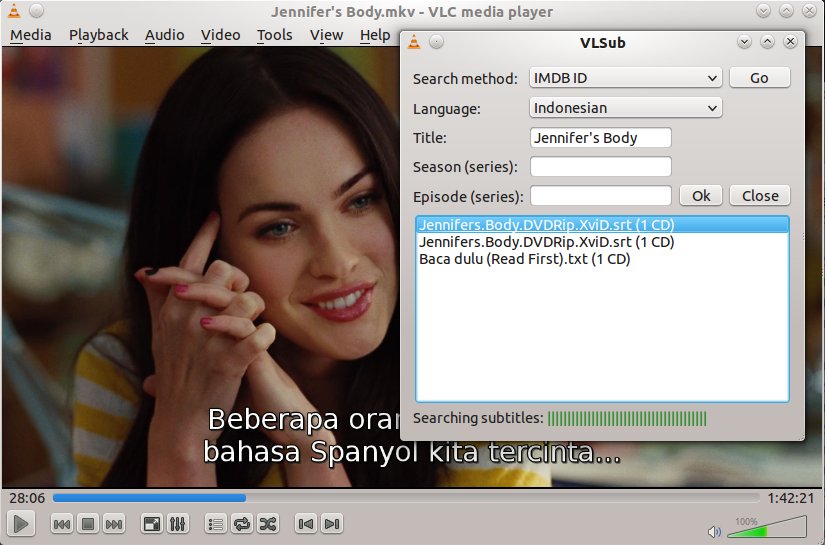
Task: Open extended settings equalizer icon
Action: click(178, 524)
